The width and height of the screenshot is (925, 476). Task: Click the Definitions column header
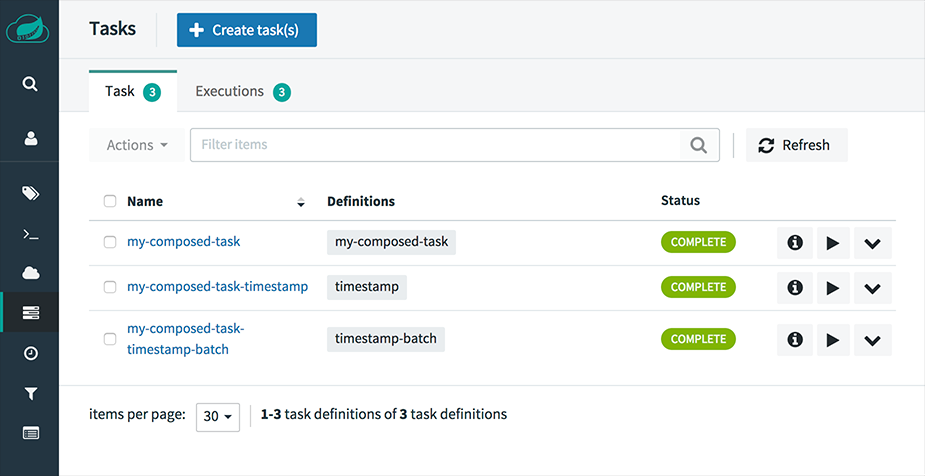[x=361, y=201]
